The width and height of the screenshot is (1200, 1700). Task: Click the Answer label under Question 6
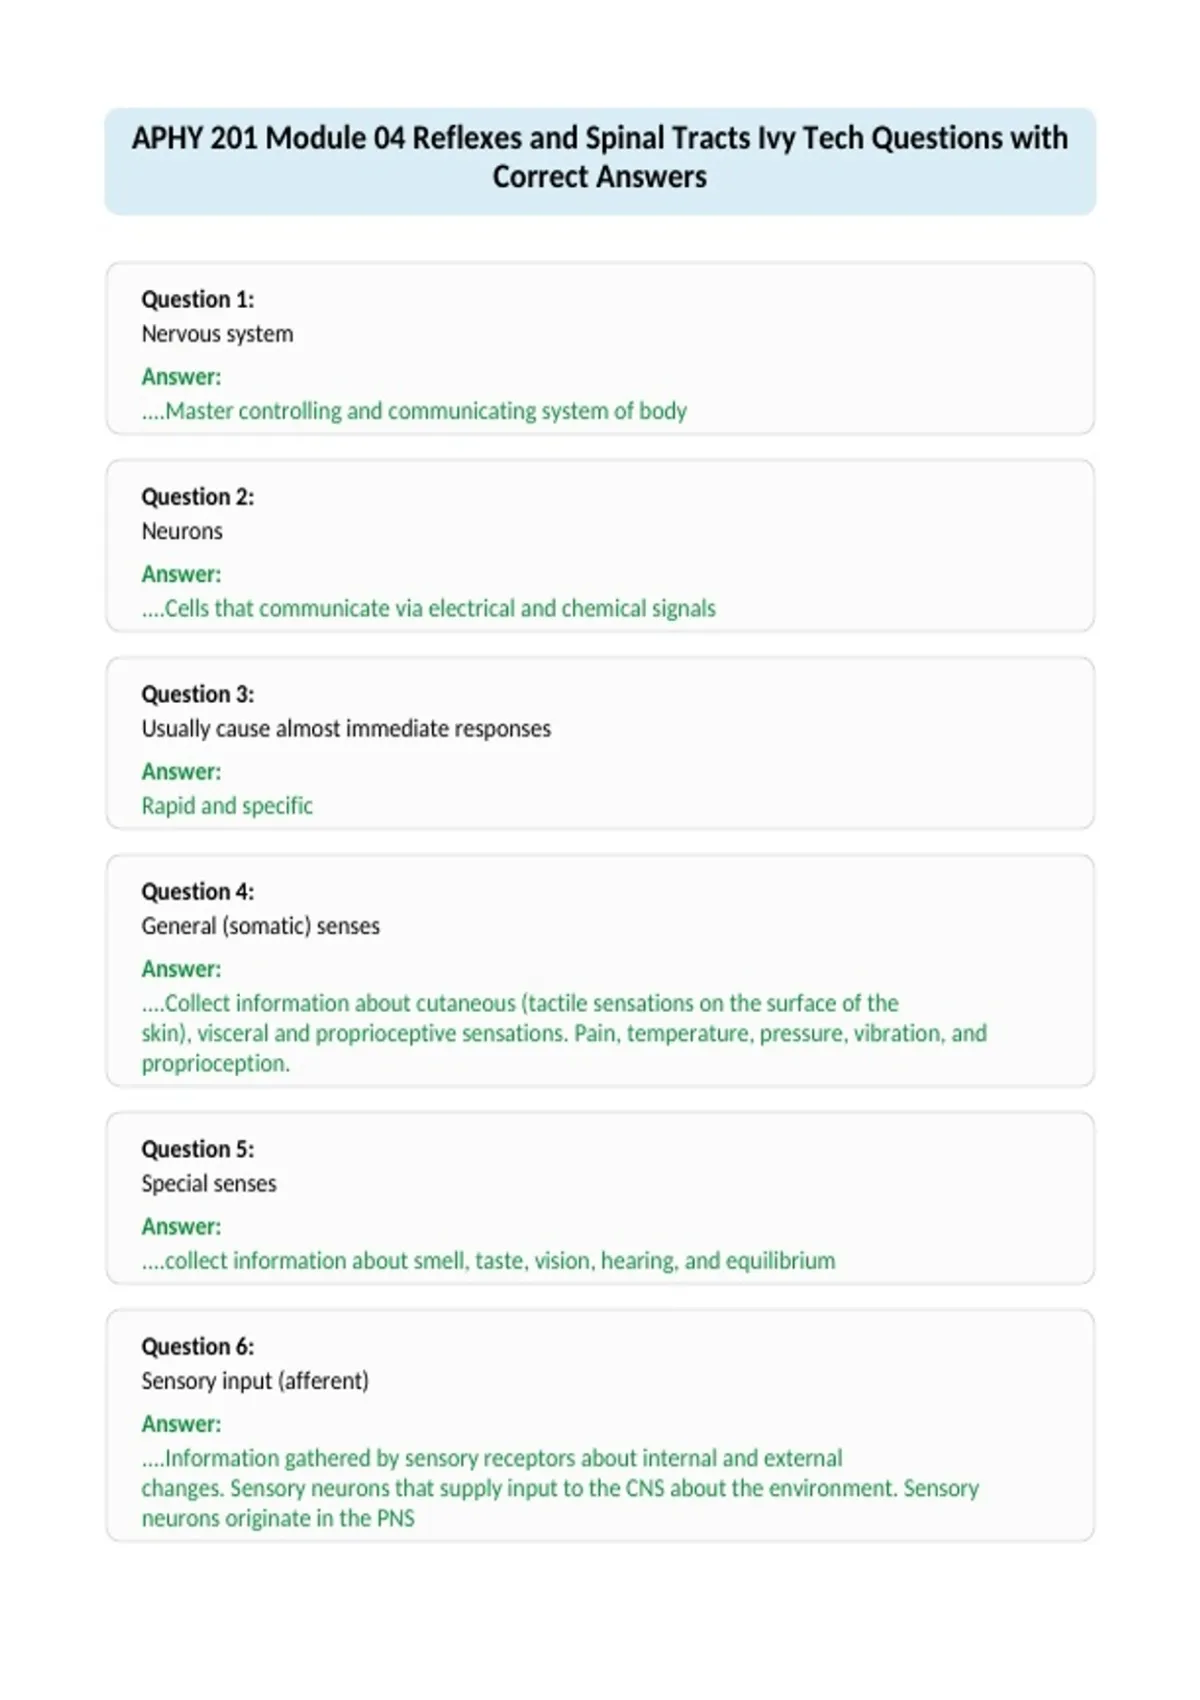[181, 1424]
